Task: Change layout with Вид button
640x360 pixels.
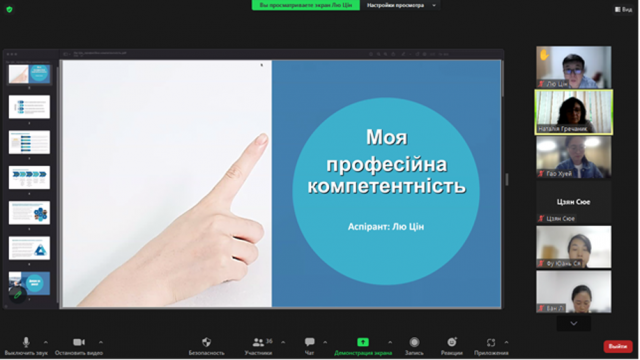Action: pos(623,9)
